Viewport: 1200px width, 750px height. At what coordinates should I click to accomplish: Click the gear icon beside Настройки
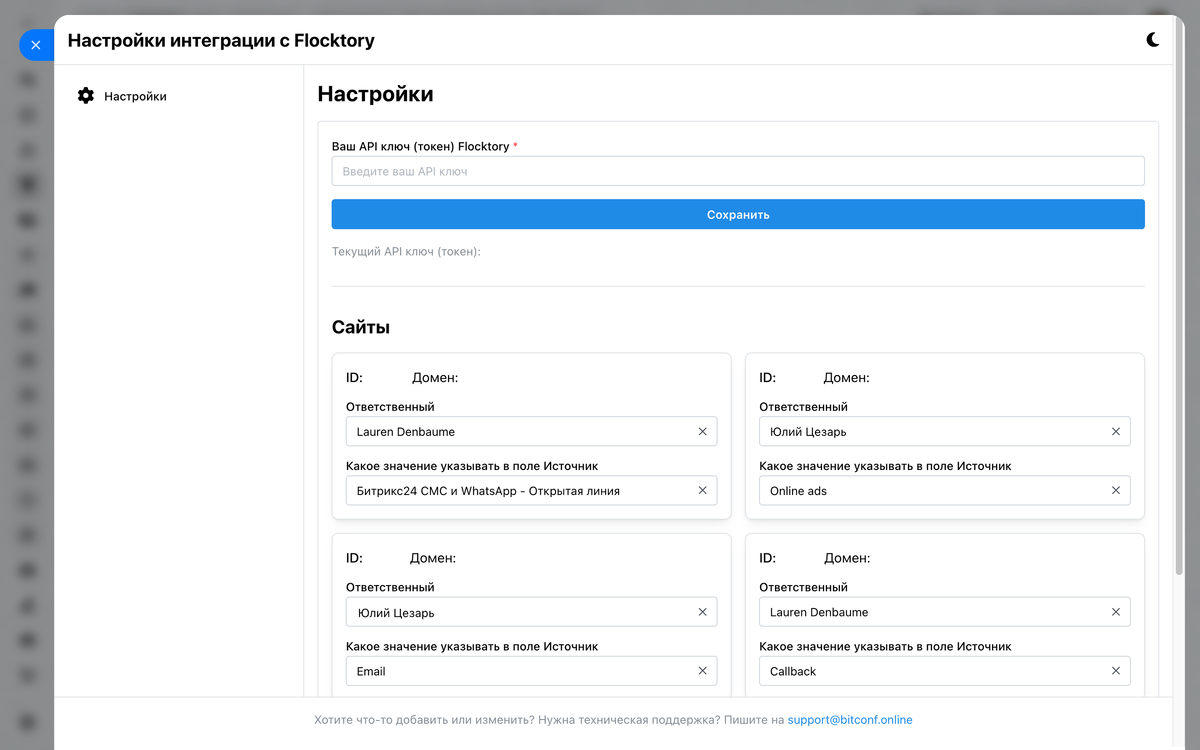(86, 96)
